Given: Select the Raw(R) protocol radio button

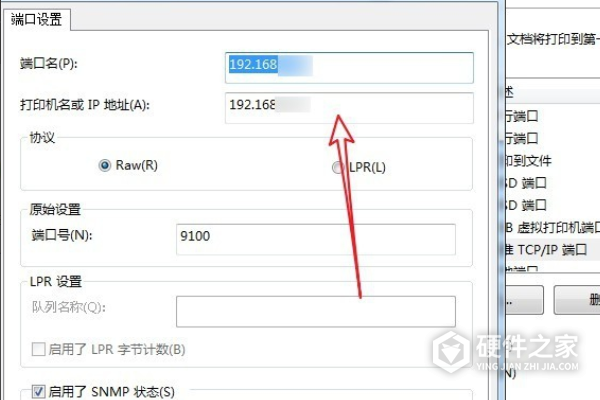Looking at the screenshot, I should [x=105, y=166].
